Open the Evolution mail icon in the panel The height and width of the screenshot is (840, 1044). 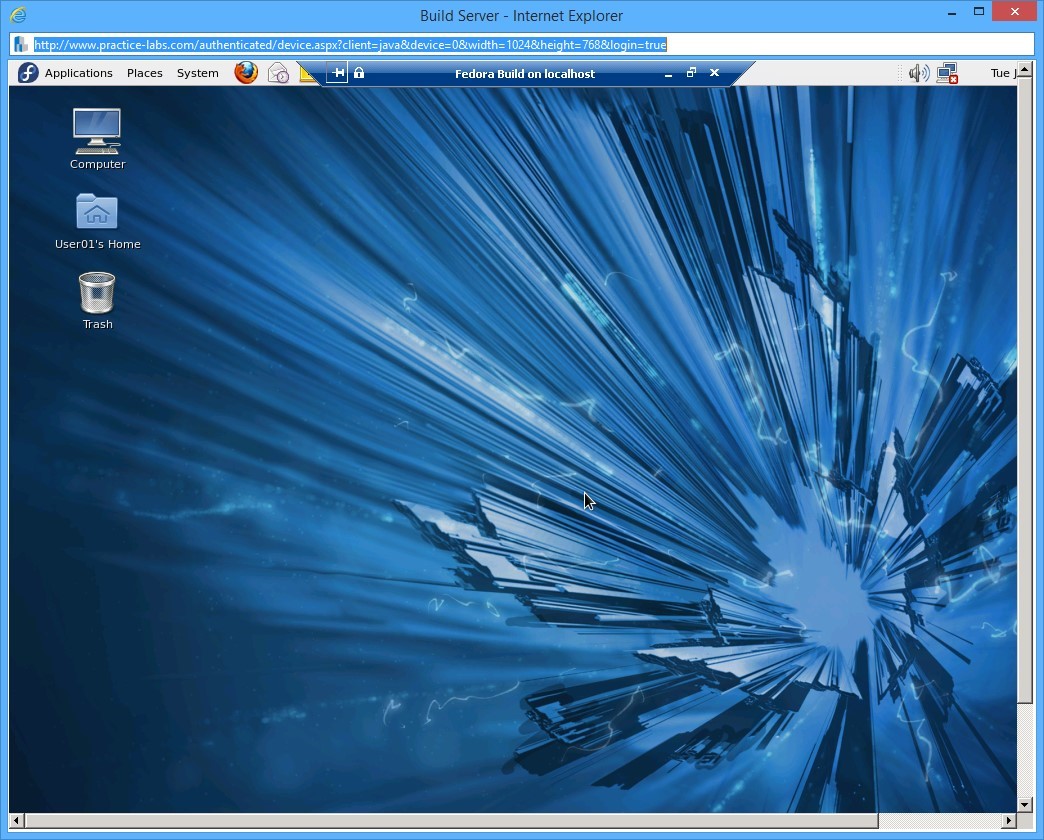coord(278,72)
